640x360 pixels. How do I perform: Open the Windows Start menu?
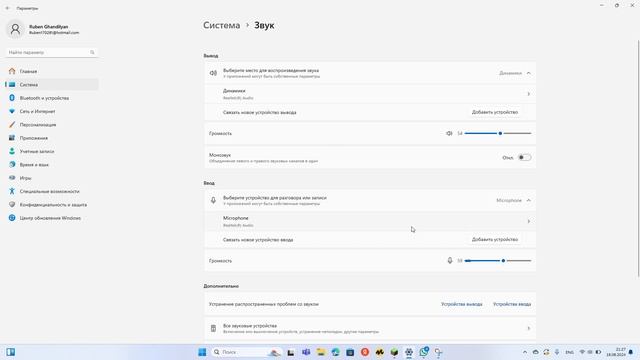[x=202, y=352]
